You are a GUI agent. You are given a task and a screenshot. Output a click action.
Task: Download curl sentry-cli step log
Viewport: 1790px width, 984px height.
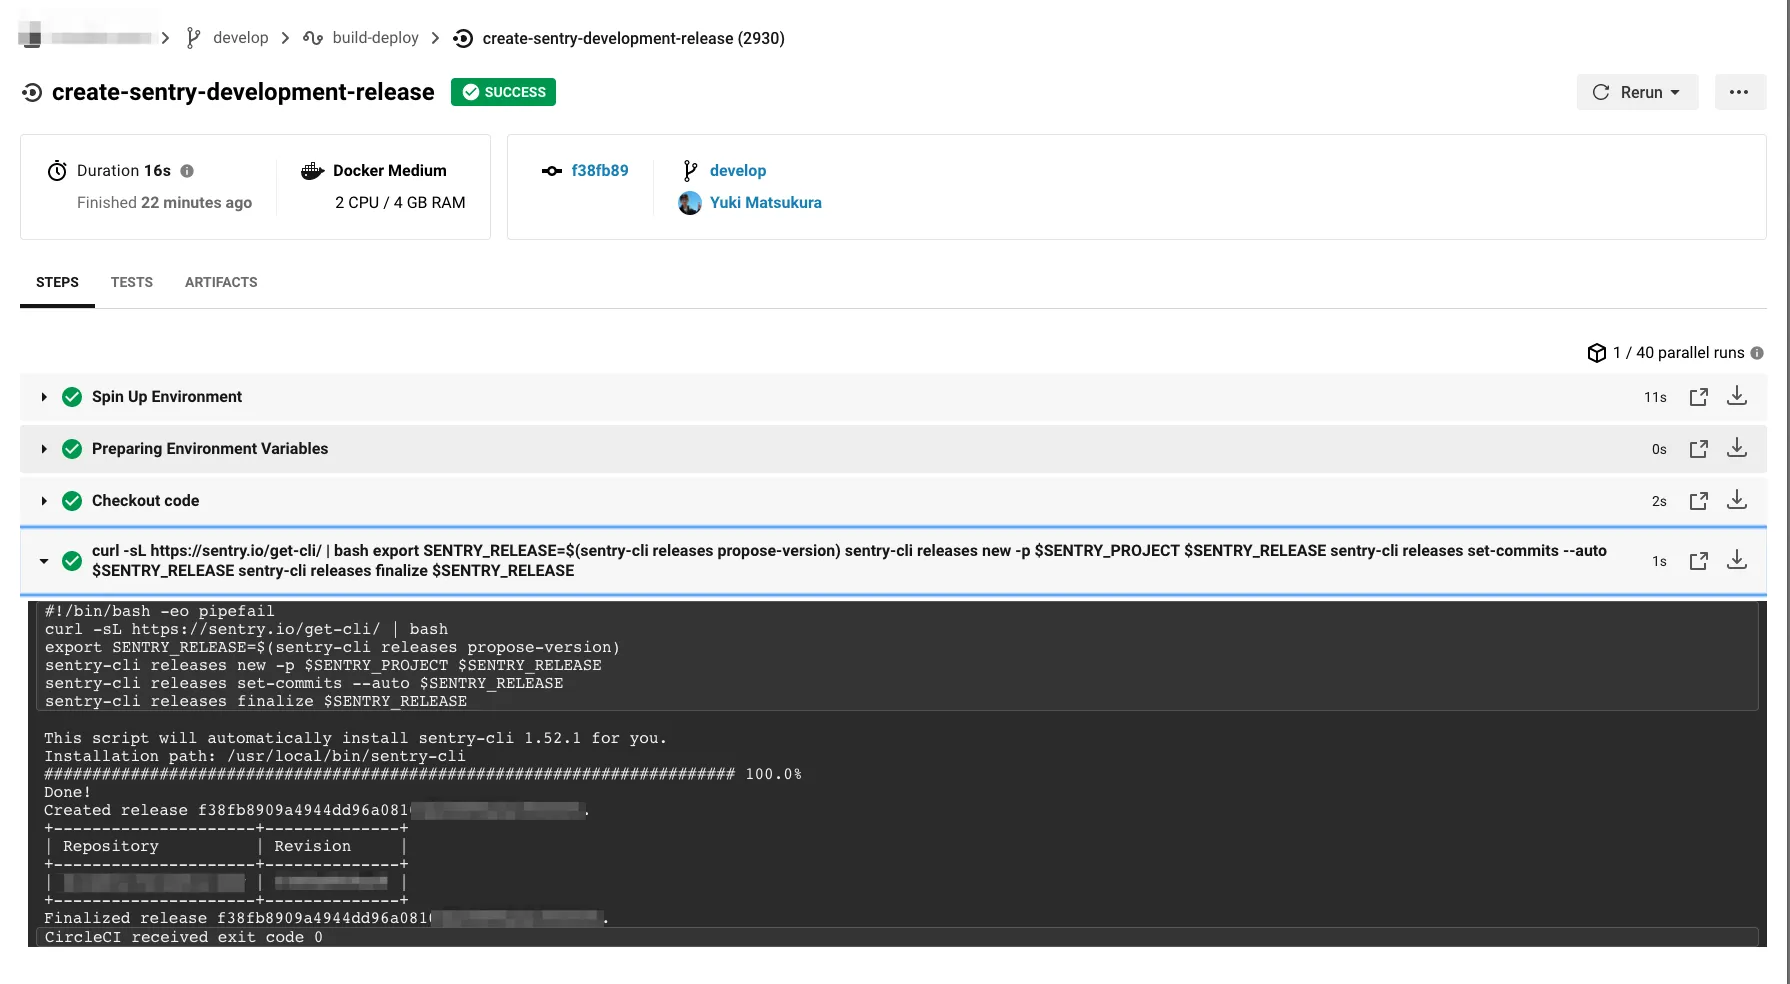[x=1737, y=561]
